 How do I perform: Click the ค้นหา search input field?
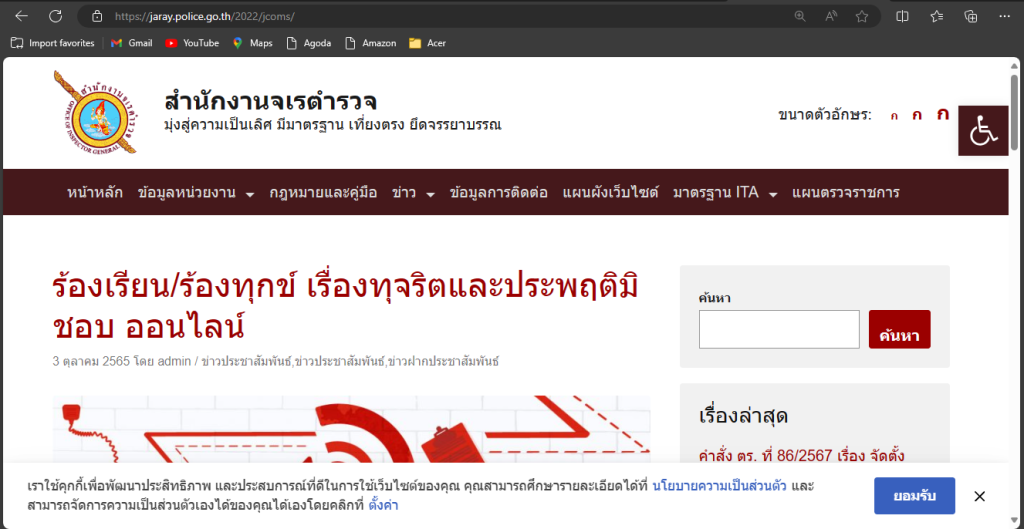pos(779,329)
